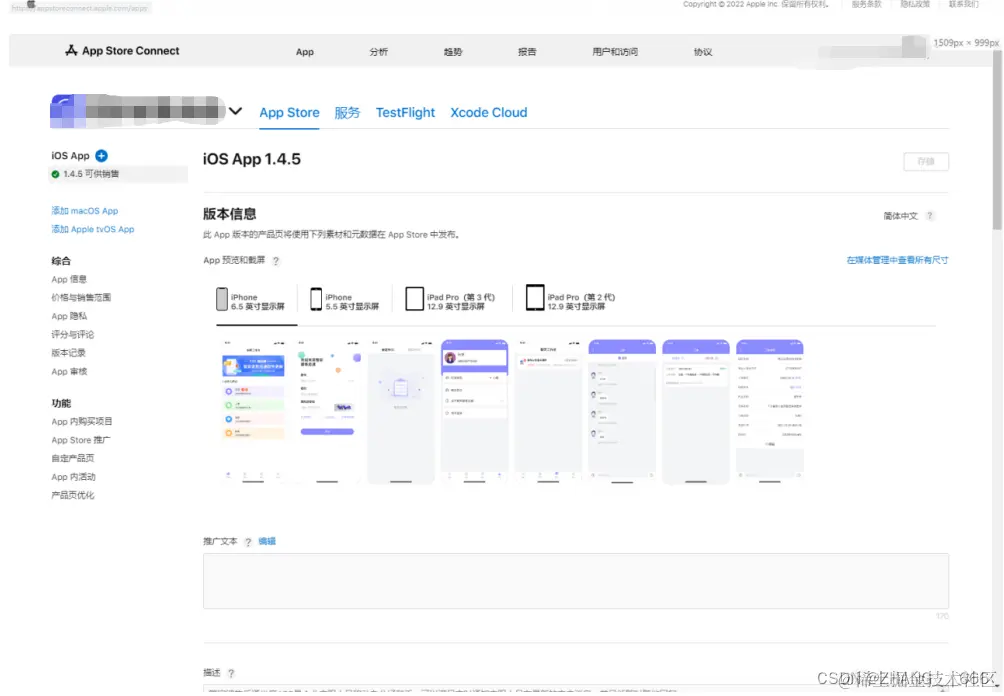The height and width of the screenshot is (696, 1004).
Task: Switch to the Xcode Cloud tab
Action: coord(489,113)
